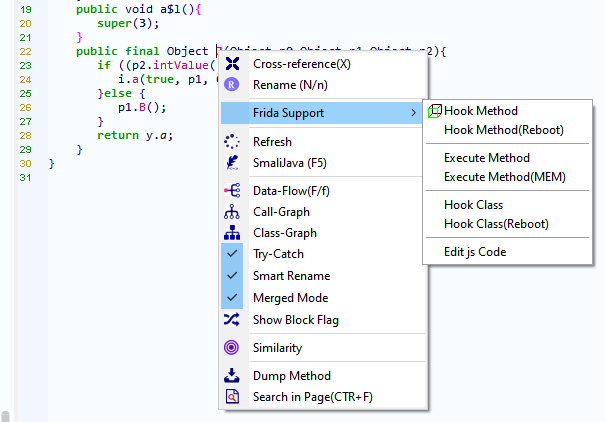Open Edit js Code
The width and height of the screenshot is (605, 422).
475,252
